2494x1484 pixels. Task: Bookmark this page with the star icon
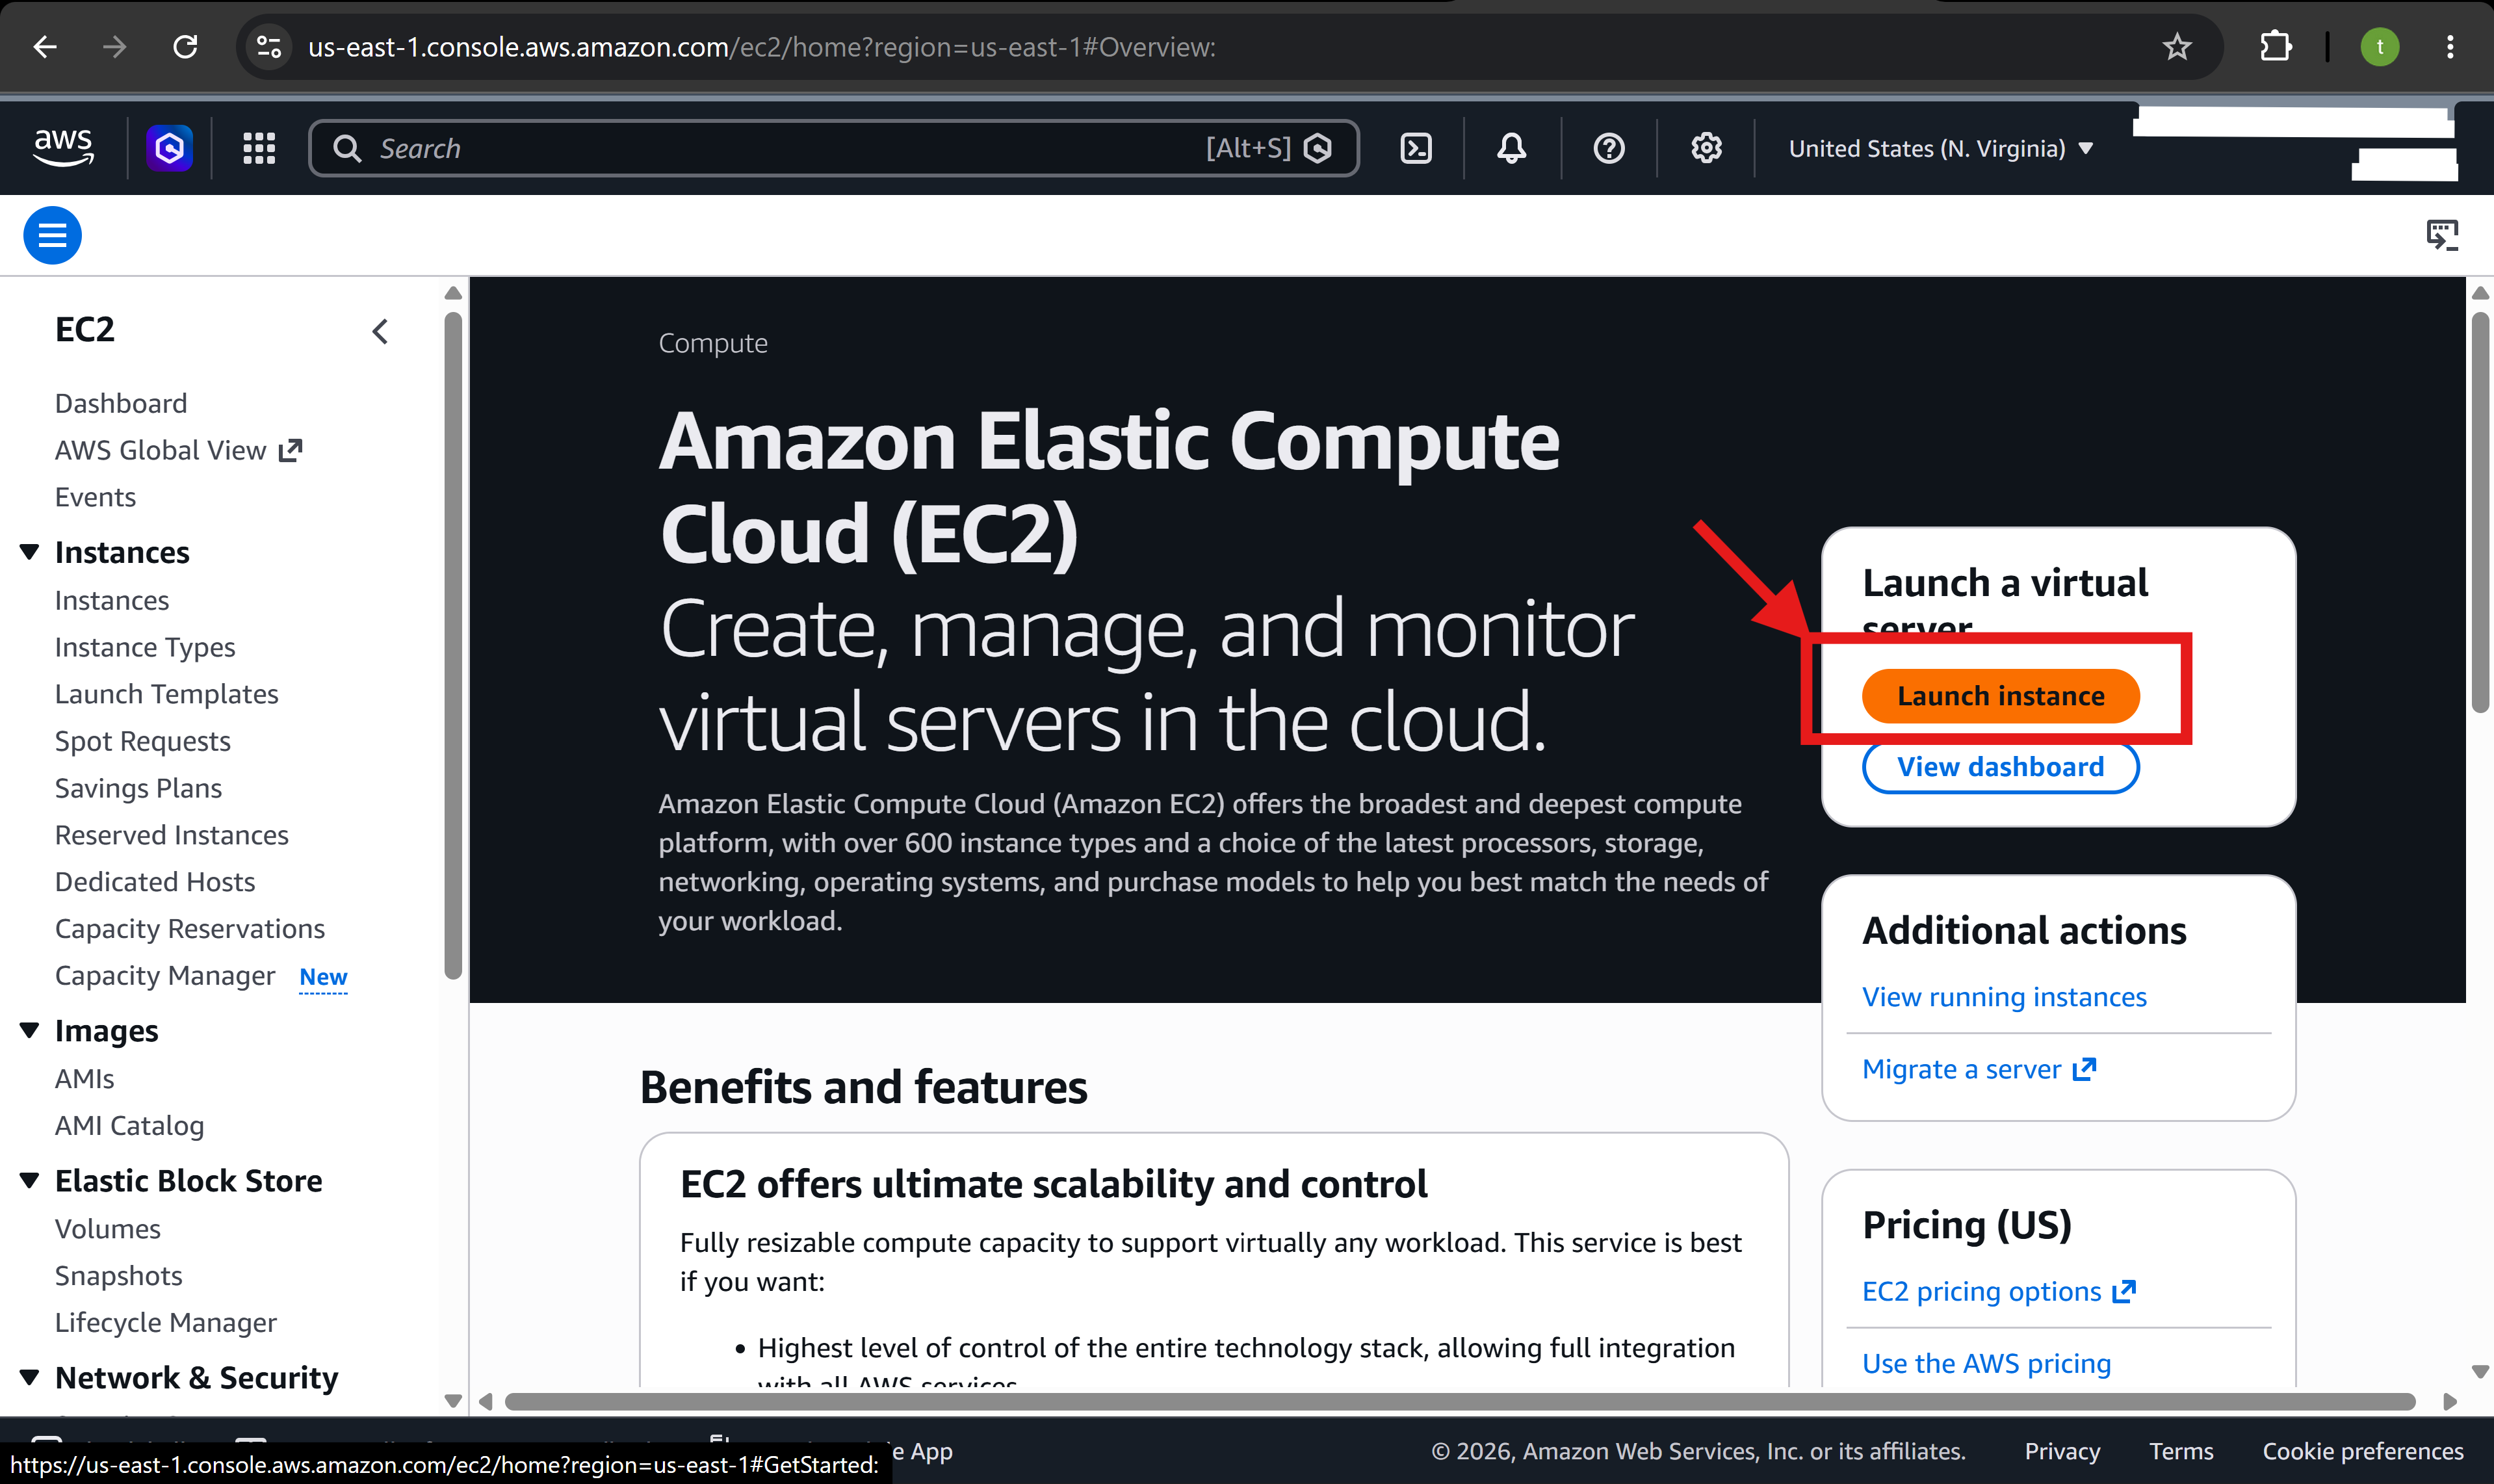tap(2177, 47)
